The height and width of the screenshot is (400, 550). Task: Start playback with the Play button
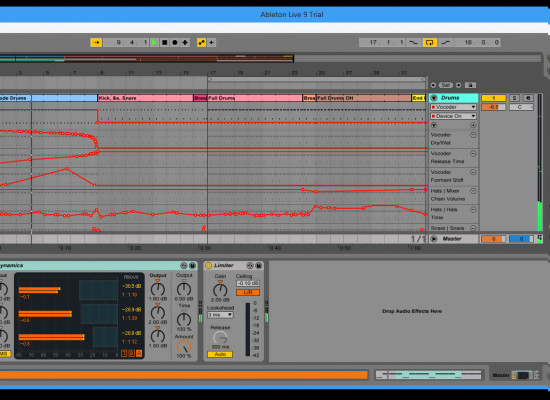(154, 42)
